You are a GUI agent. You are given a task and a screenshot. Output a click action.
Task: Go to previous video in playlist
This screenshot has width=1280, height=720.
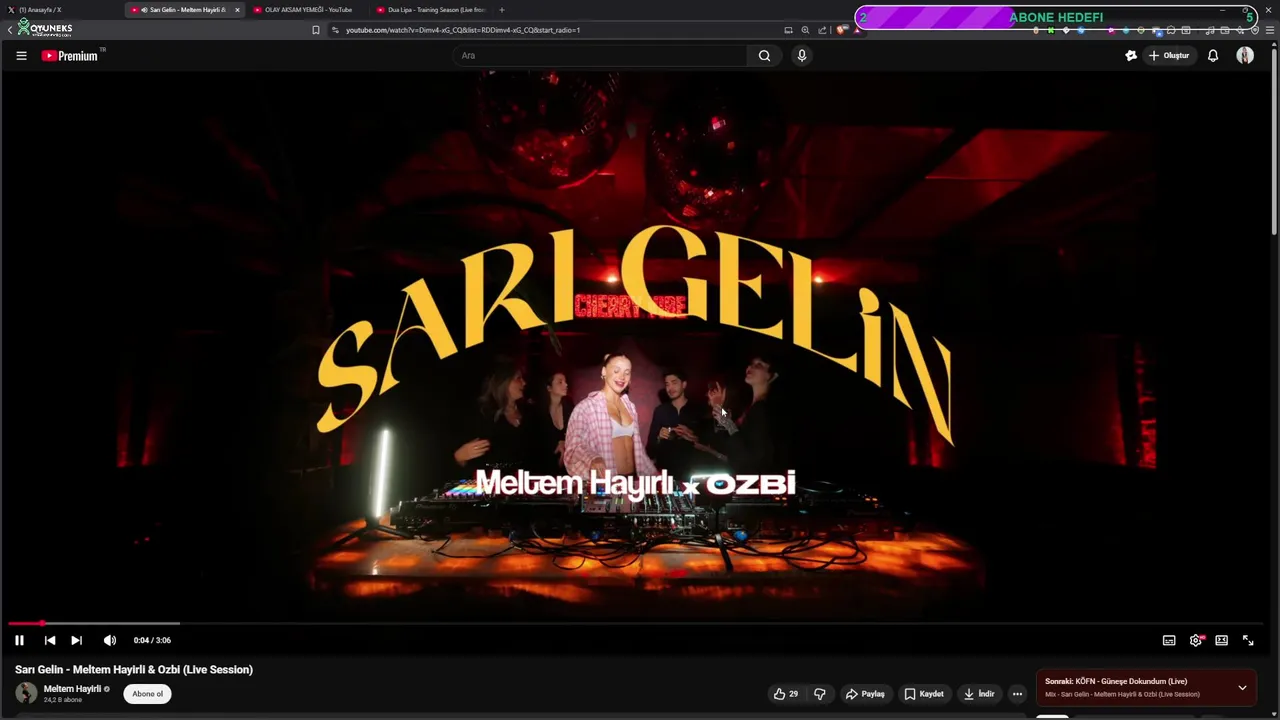click(50, 640)
